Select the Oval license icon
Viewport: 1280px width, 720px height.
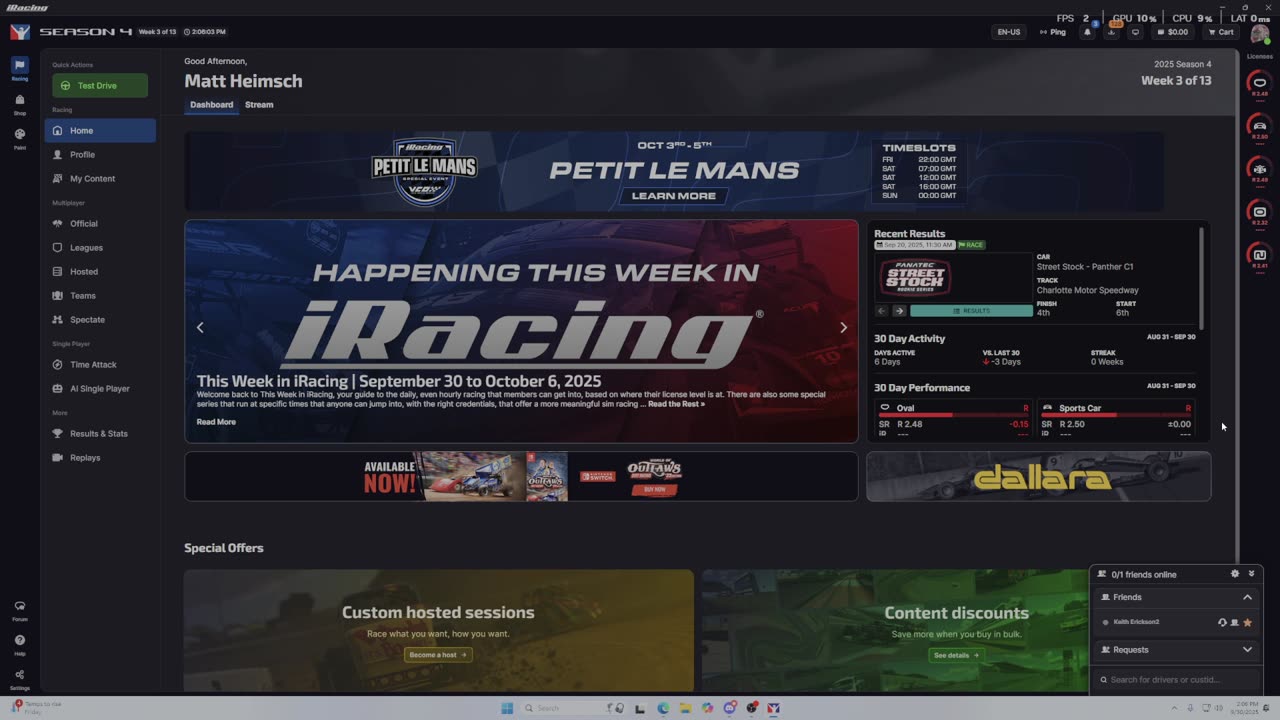[1259, 83]
